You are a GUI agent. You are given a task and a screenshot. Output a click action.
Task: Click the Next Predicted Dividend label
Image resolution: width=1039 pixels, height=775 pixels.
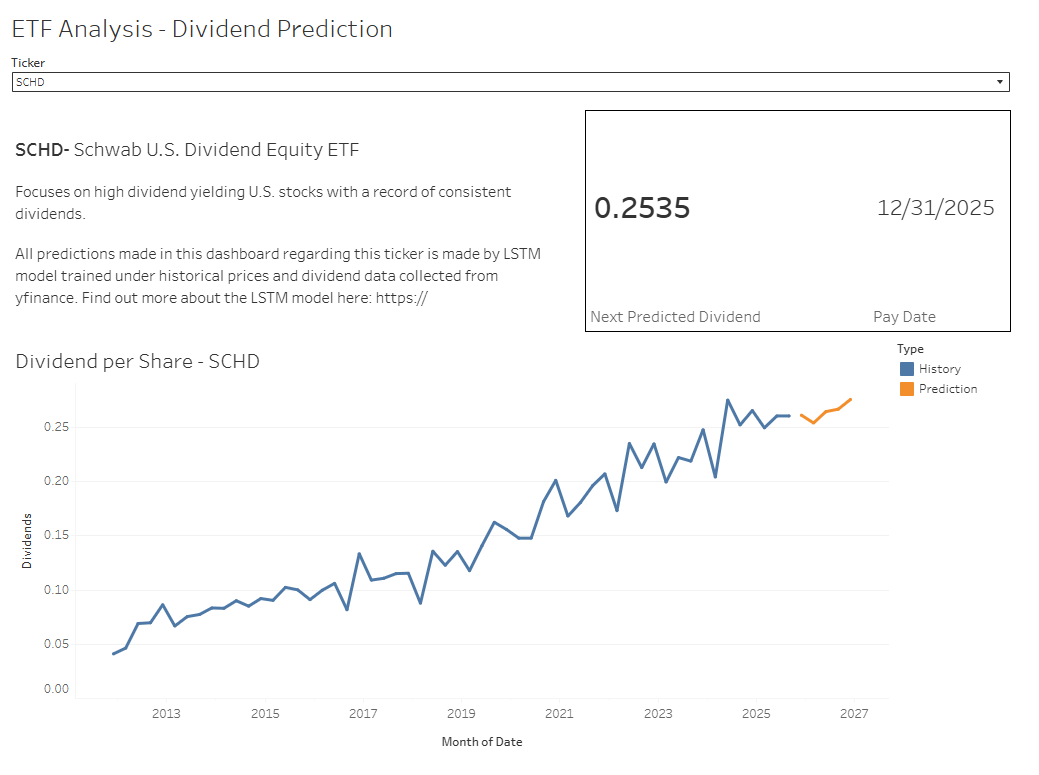[675, 316]
